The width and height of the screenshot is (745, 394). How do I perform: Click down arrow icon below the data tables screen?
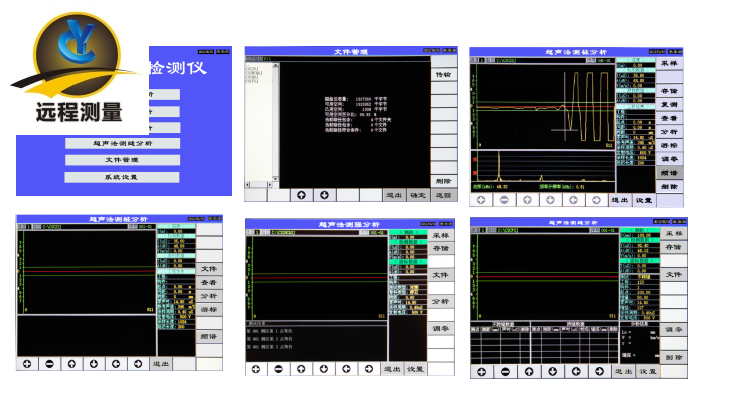[x=553, y=372]
